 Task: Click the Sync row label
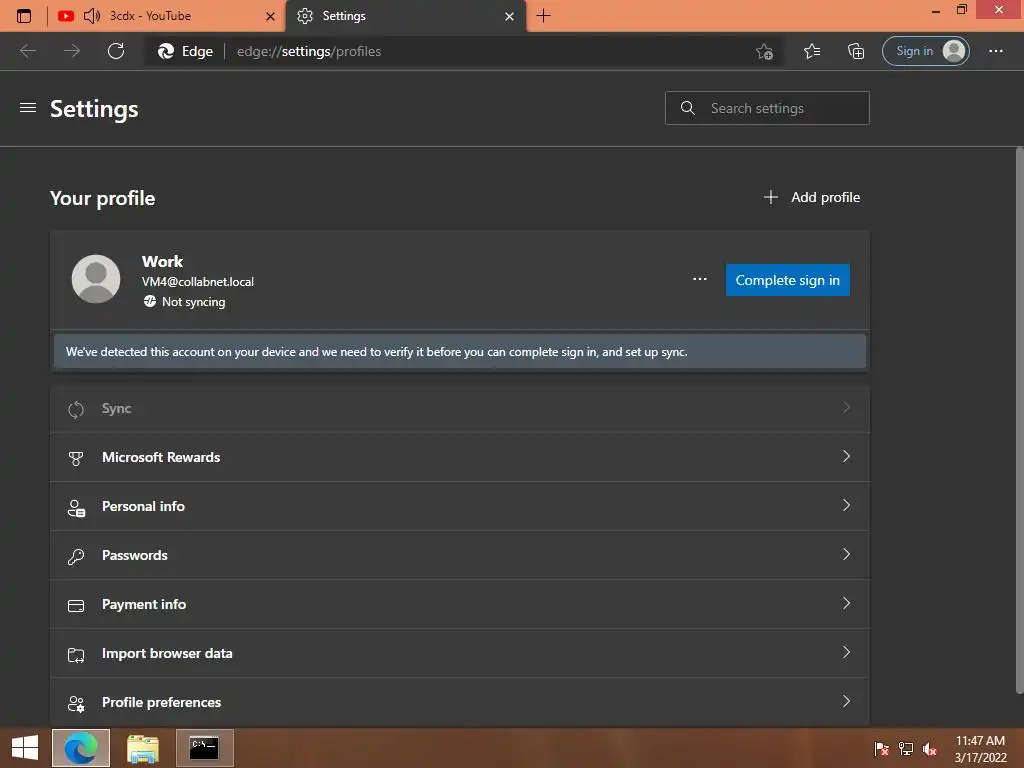pyautogui.click(x=116, y=409)
